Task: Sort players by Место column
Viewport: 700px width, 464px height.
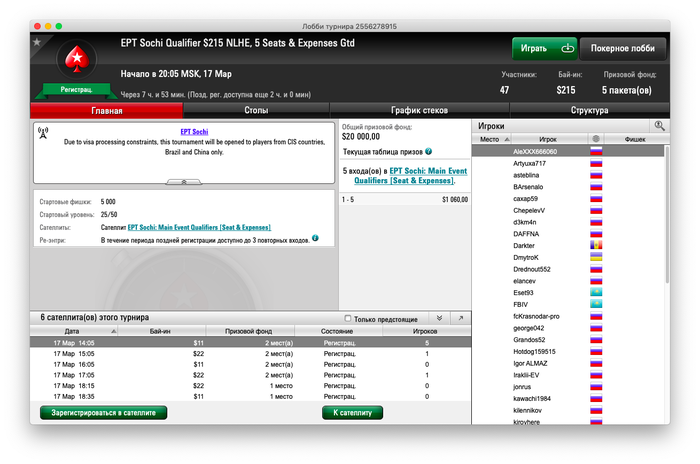Action: [x=492, y=139]
